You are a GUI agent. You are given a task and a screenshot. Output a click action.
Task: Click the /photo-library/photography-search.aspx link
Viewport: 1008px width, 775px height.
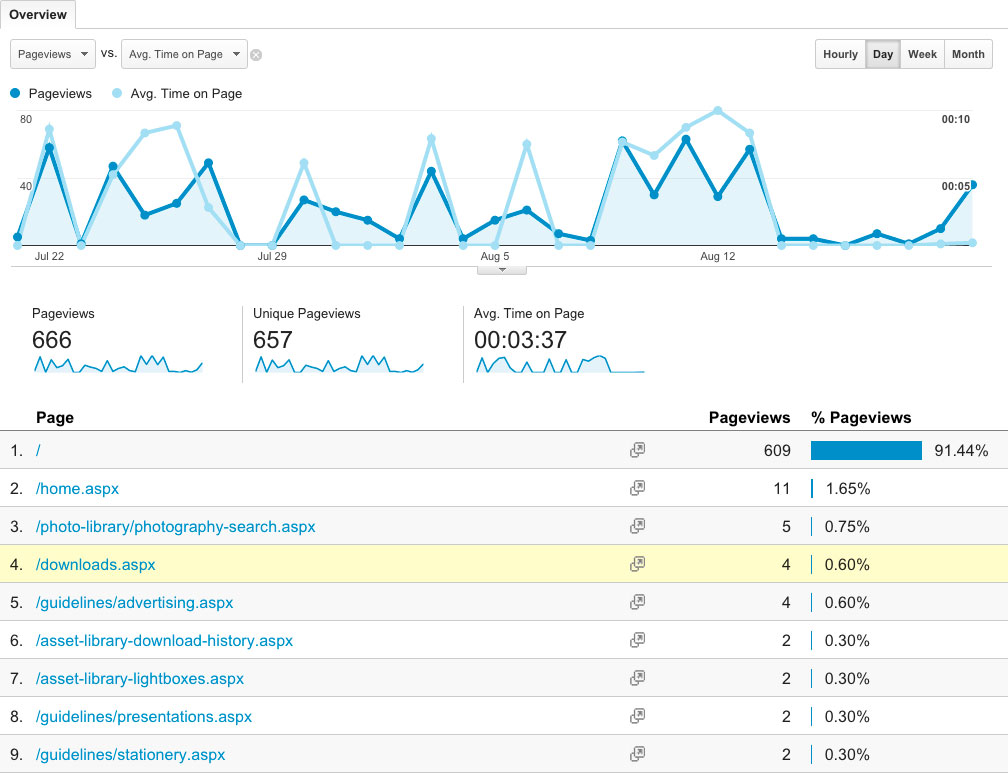click(x=175, y=526)
